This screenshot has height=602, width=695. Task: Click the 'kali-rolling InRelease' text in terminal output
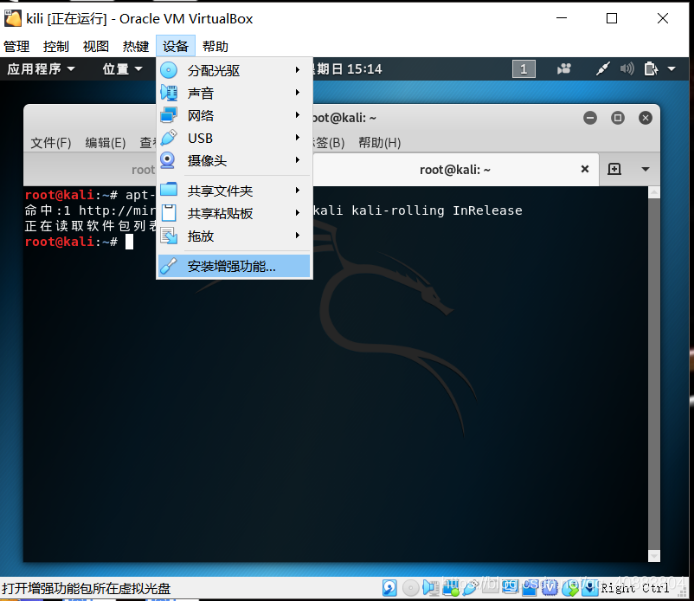tap(437, 211)
